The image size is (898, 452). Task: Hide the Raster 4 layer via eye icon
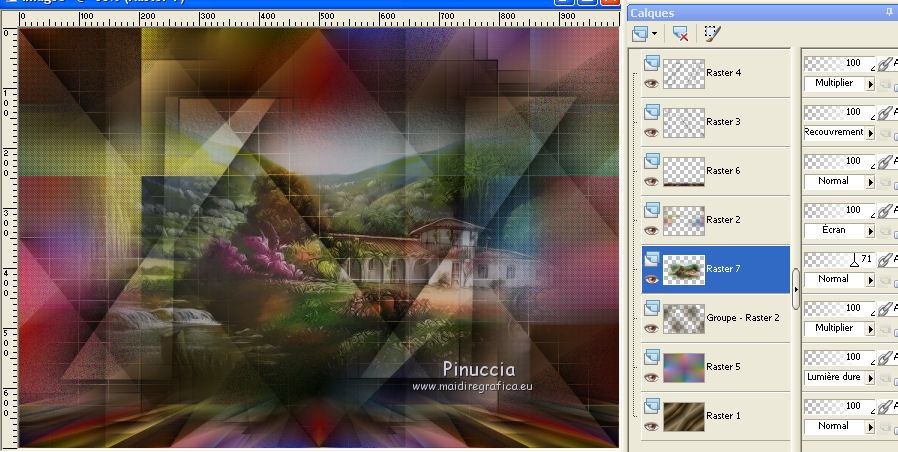pos(651,84)
